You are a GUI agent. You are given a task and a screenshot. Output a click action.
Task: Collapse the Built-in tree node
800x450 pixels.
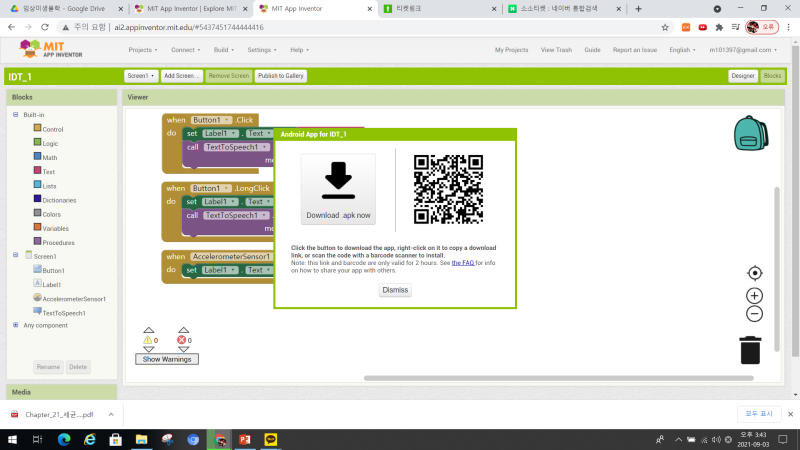coord(16,115)
